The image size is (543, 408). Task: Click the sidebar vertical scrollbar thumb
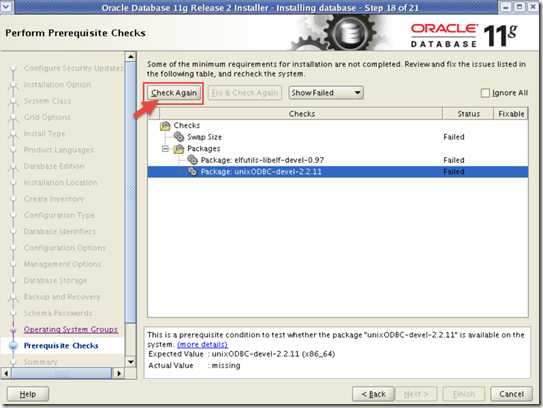pyautogui.click(x=131, y=192)
